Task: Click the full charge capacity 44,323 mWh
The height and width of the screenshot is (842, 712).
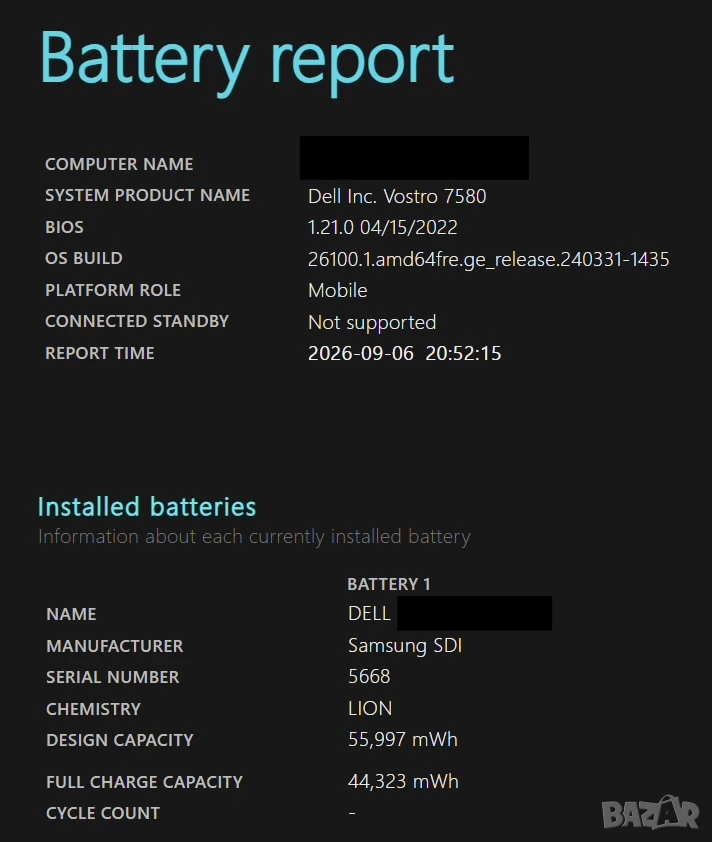Action: (x=403, y=781)
